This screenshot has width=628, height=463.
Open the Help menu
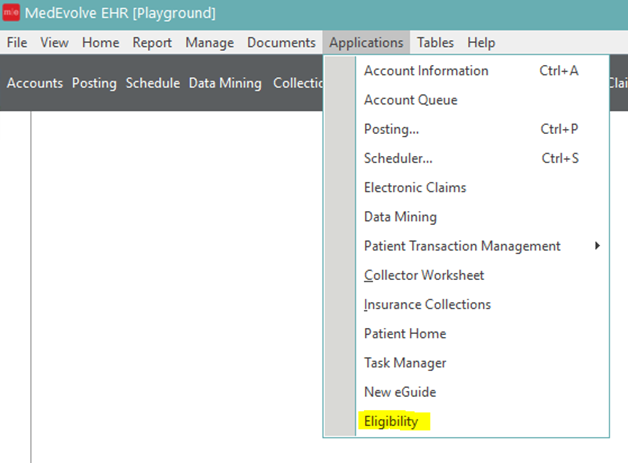pyautogui.click(x=481, y=42)
